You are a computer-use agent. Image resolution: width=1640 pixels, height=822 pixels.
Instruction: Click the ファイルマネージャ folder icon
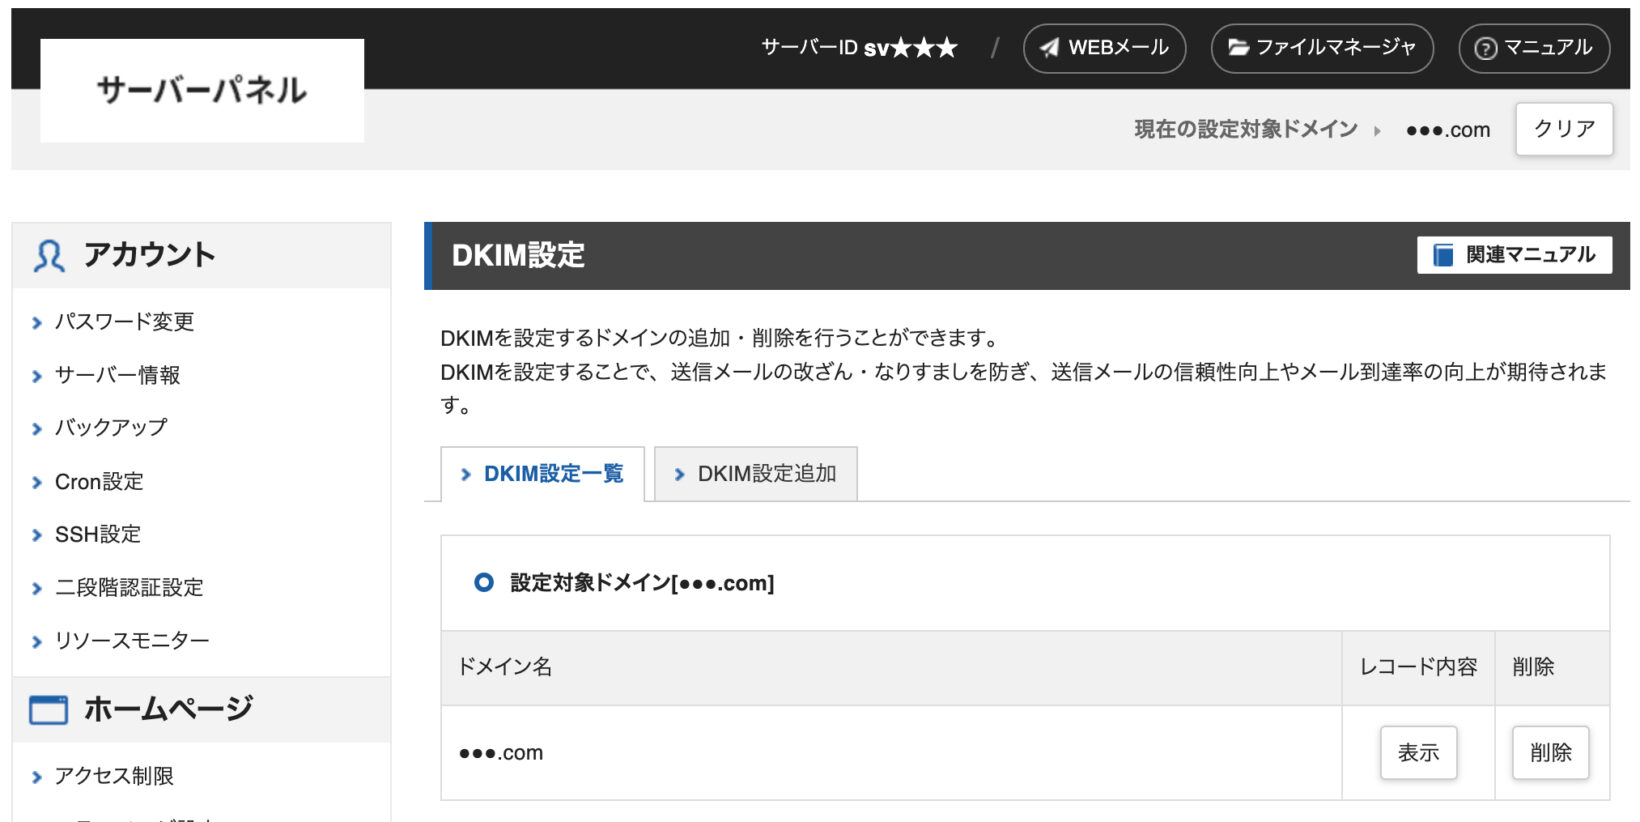(1238, 48)
